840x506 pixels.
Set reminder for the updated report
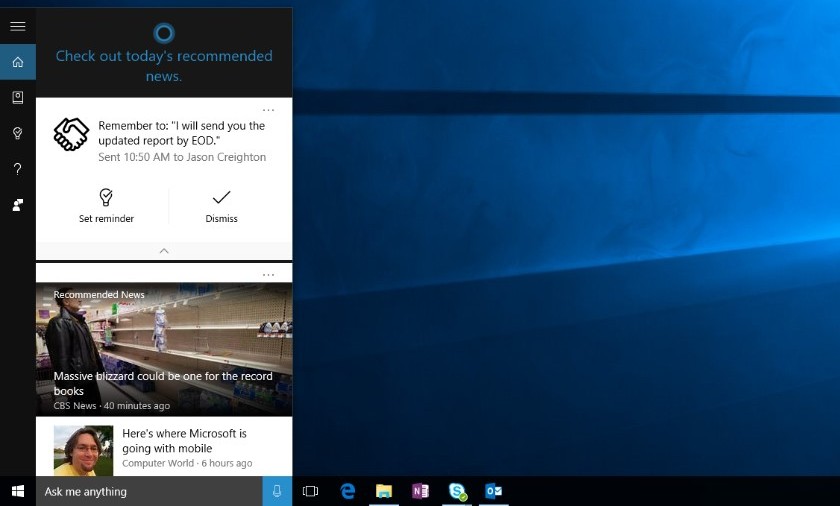[x=106, y=206]
